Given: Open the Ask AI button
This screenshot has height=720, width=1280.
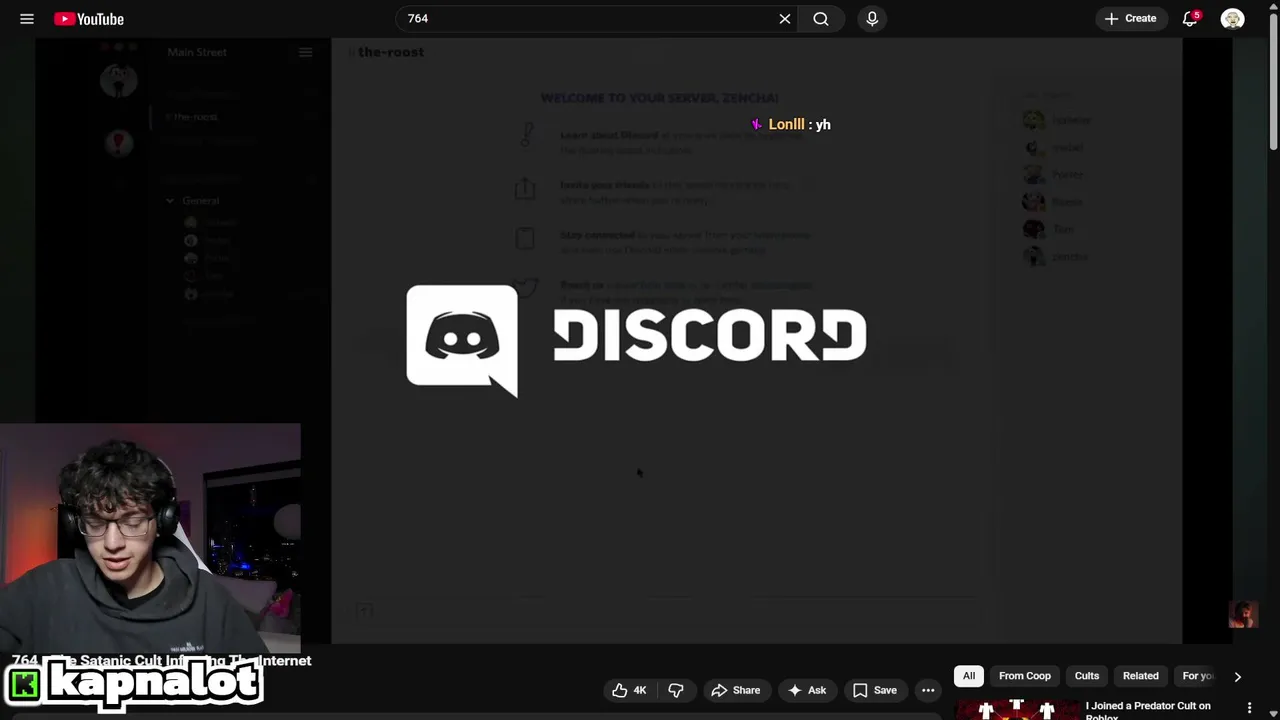Looking at the screenshot, I should tap(807, 690).
